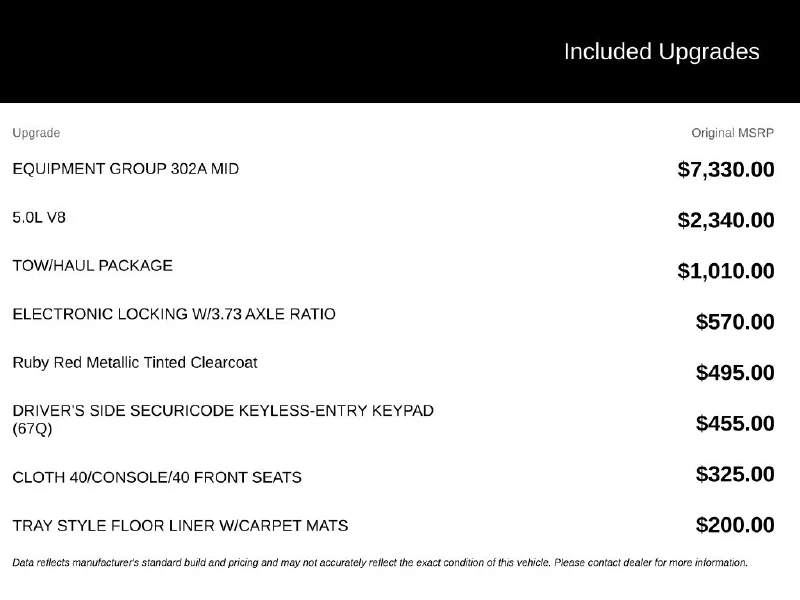Click the $495.00 paint price

(x=735, y=372)
